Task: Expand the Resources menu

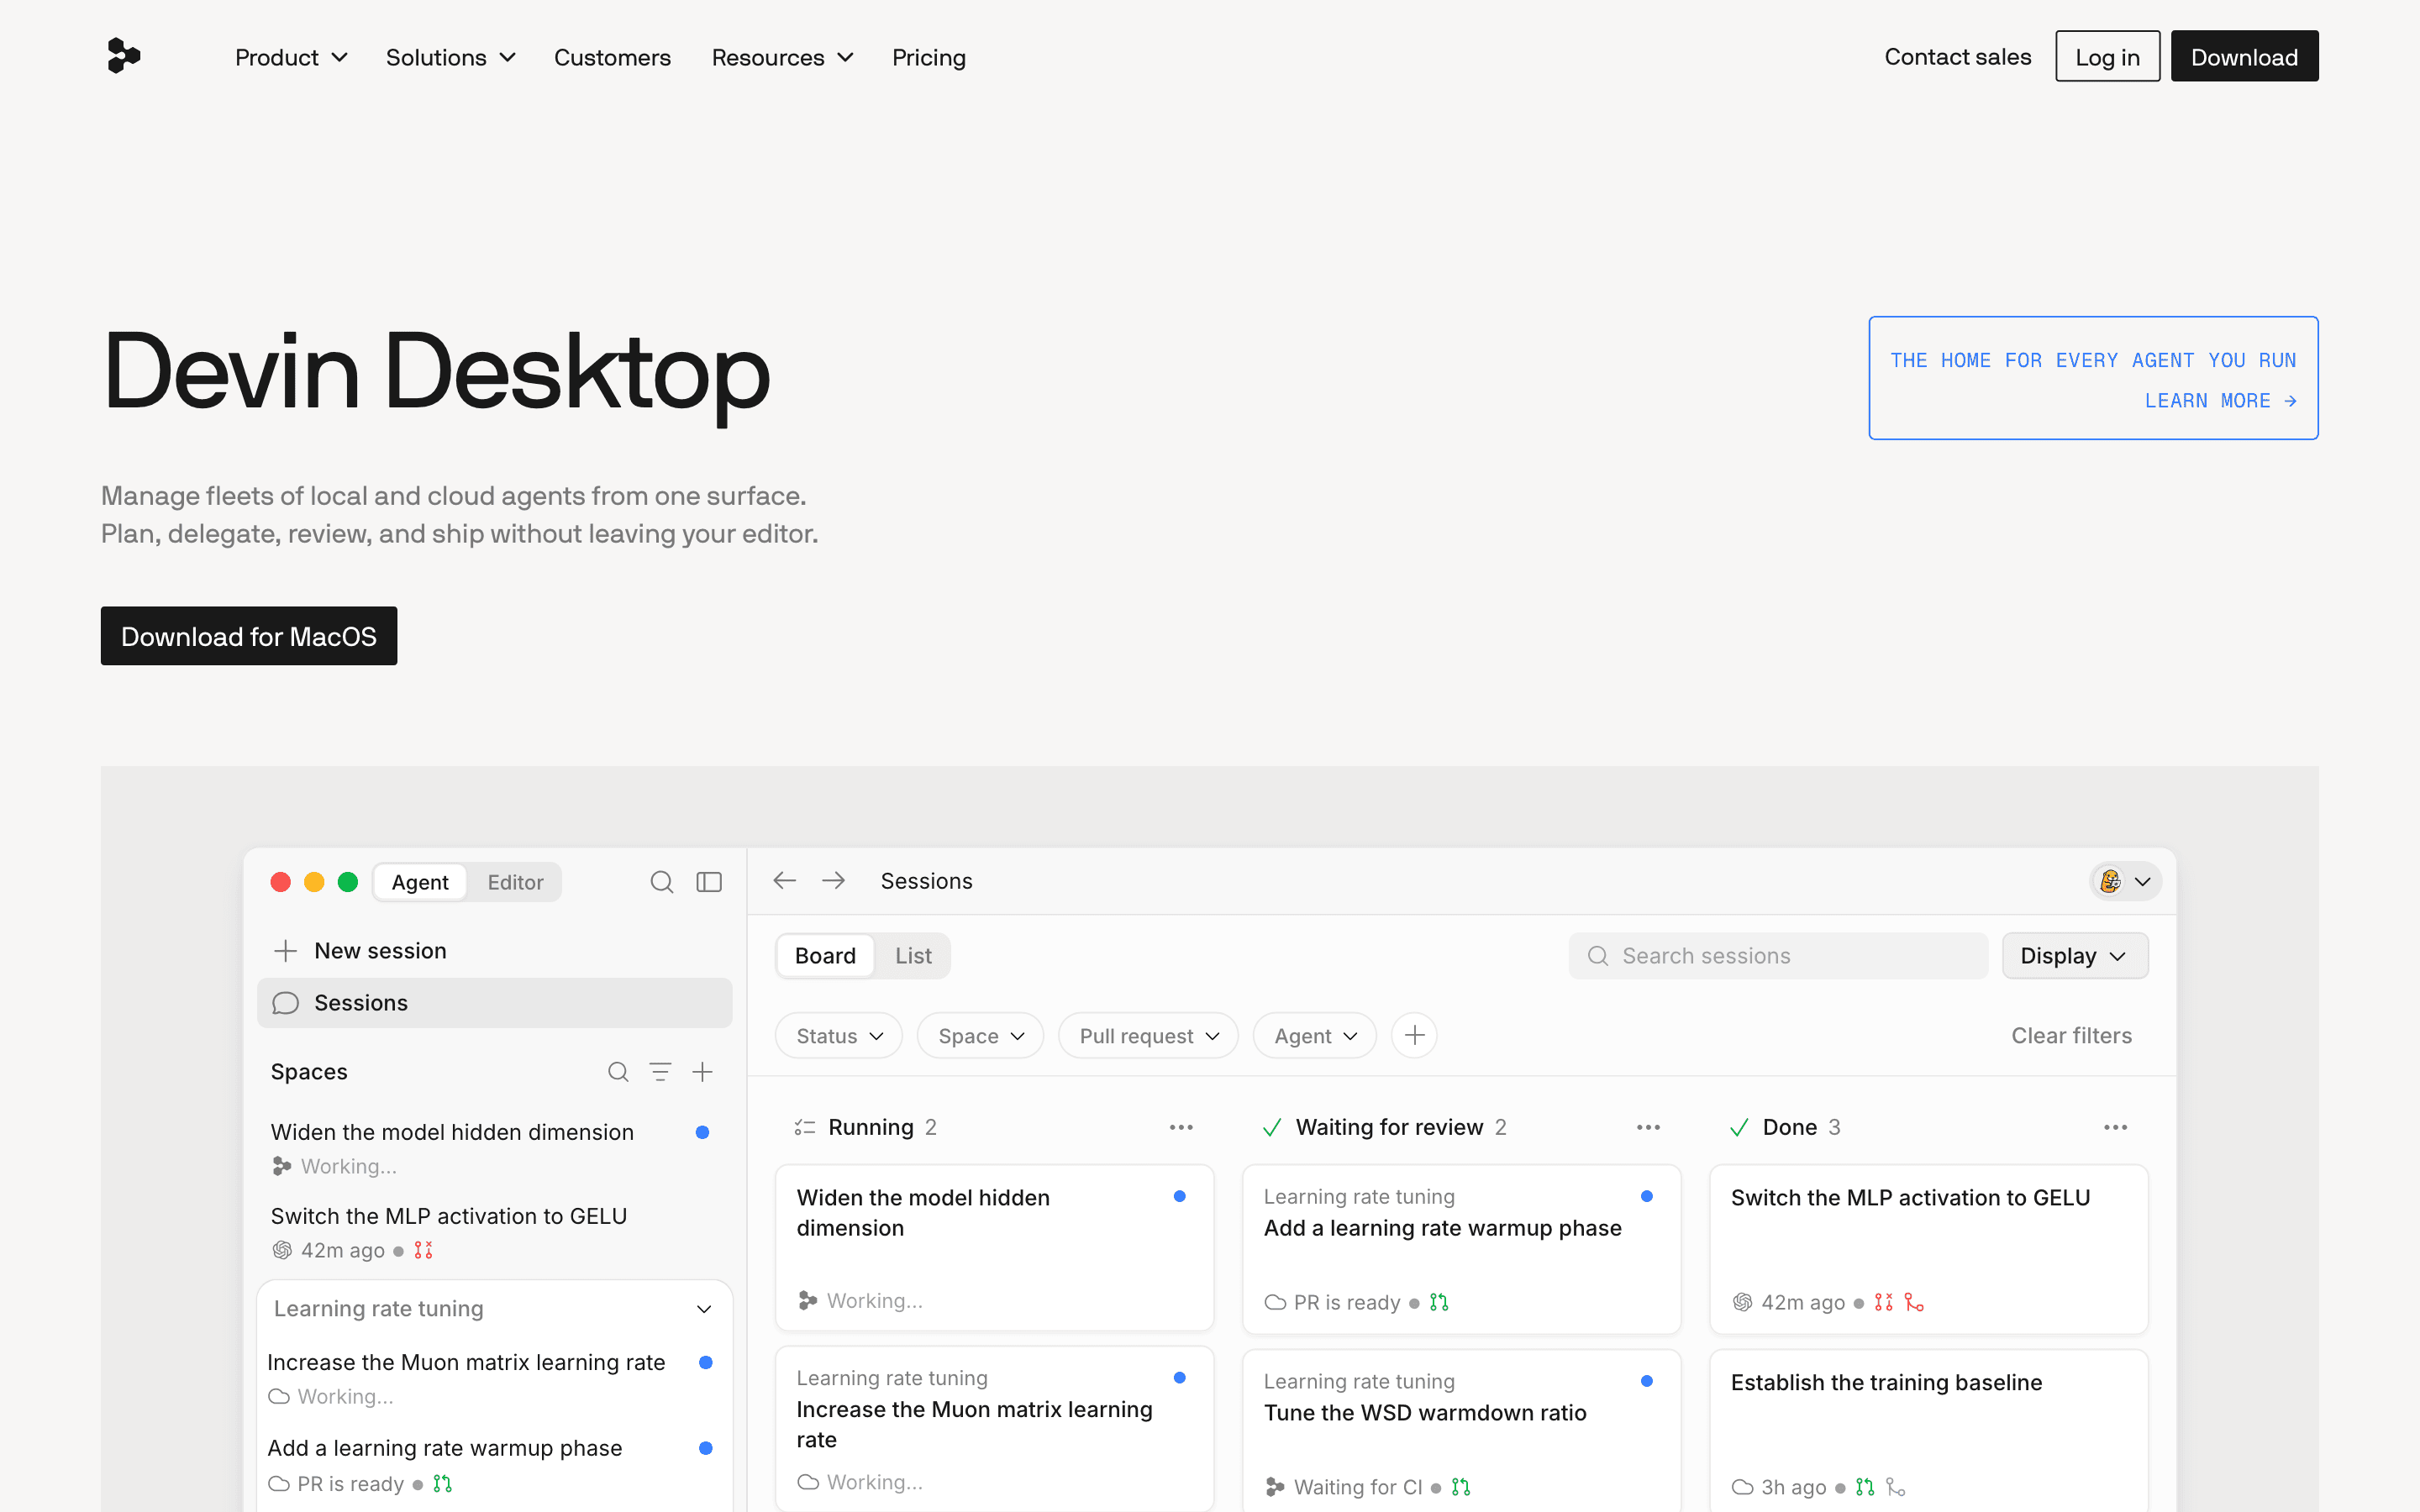Action: (x=782, y=58)
